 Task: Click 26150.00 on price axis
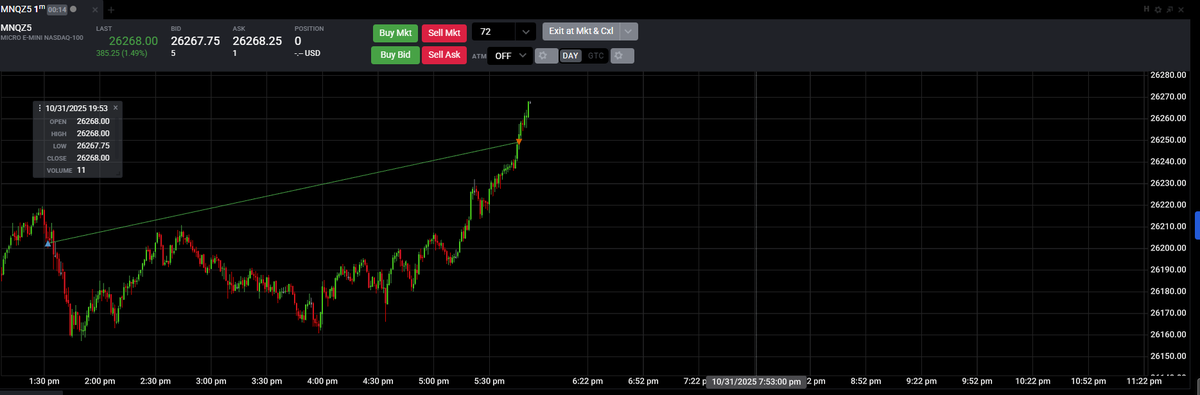click(x=1168, y=356)
